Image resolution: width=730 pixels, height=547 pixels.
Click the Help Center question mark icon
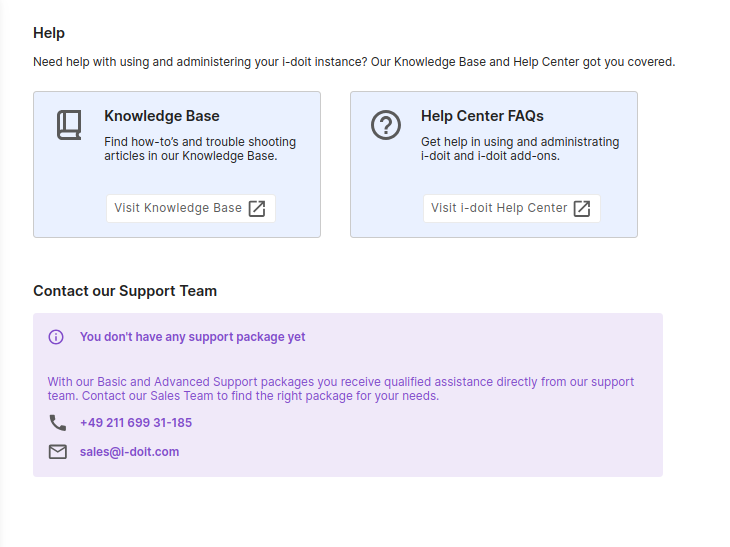pyautogui.click(x=385, y=125)
